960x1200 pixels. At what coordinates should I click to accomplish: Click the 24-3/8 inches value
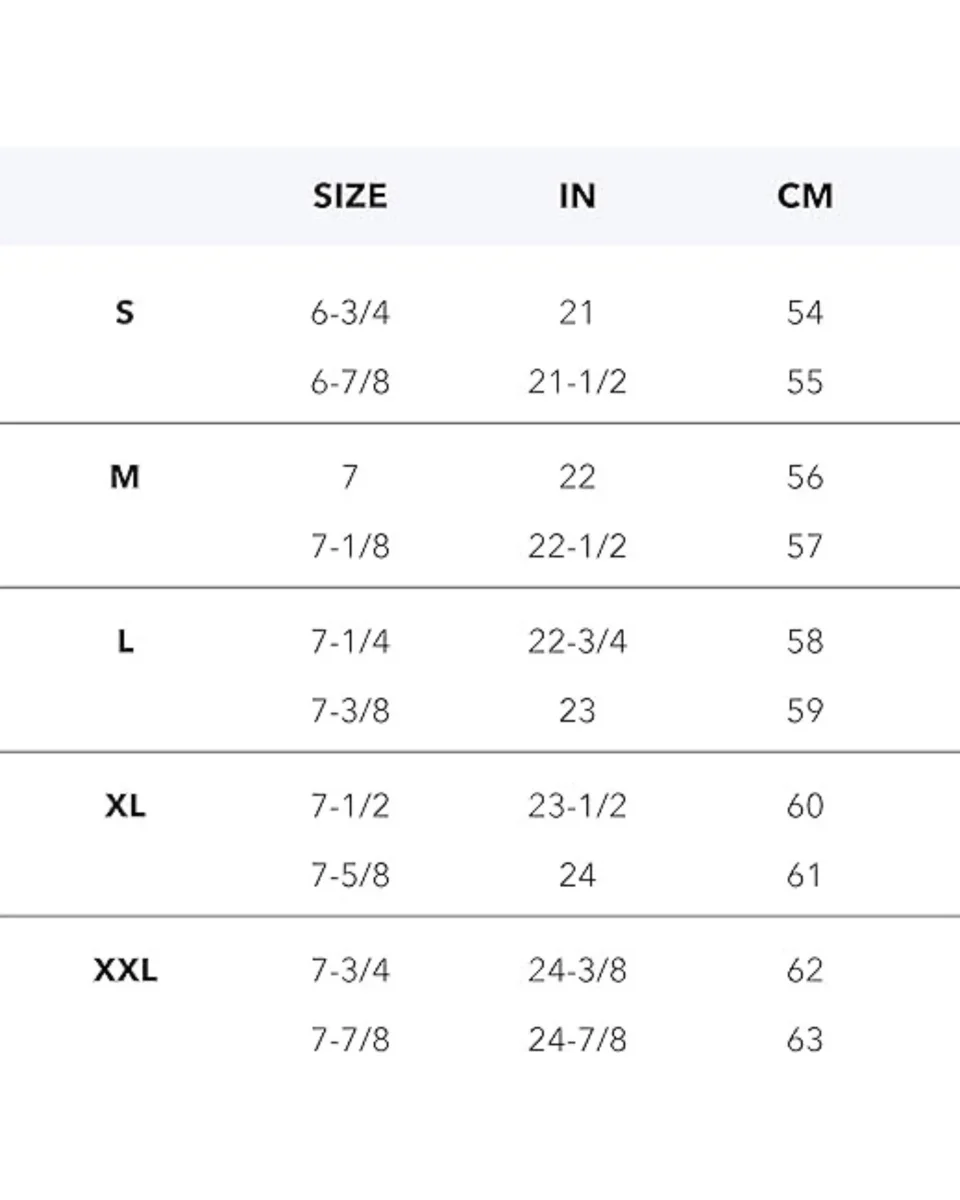tap(577, 970)
